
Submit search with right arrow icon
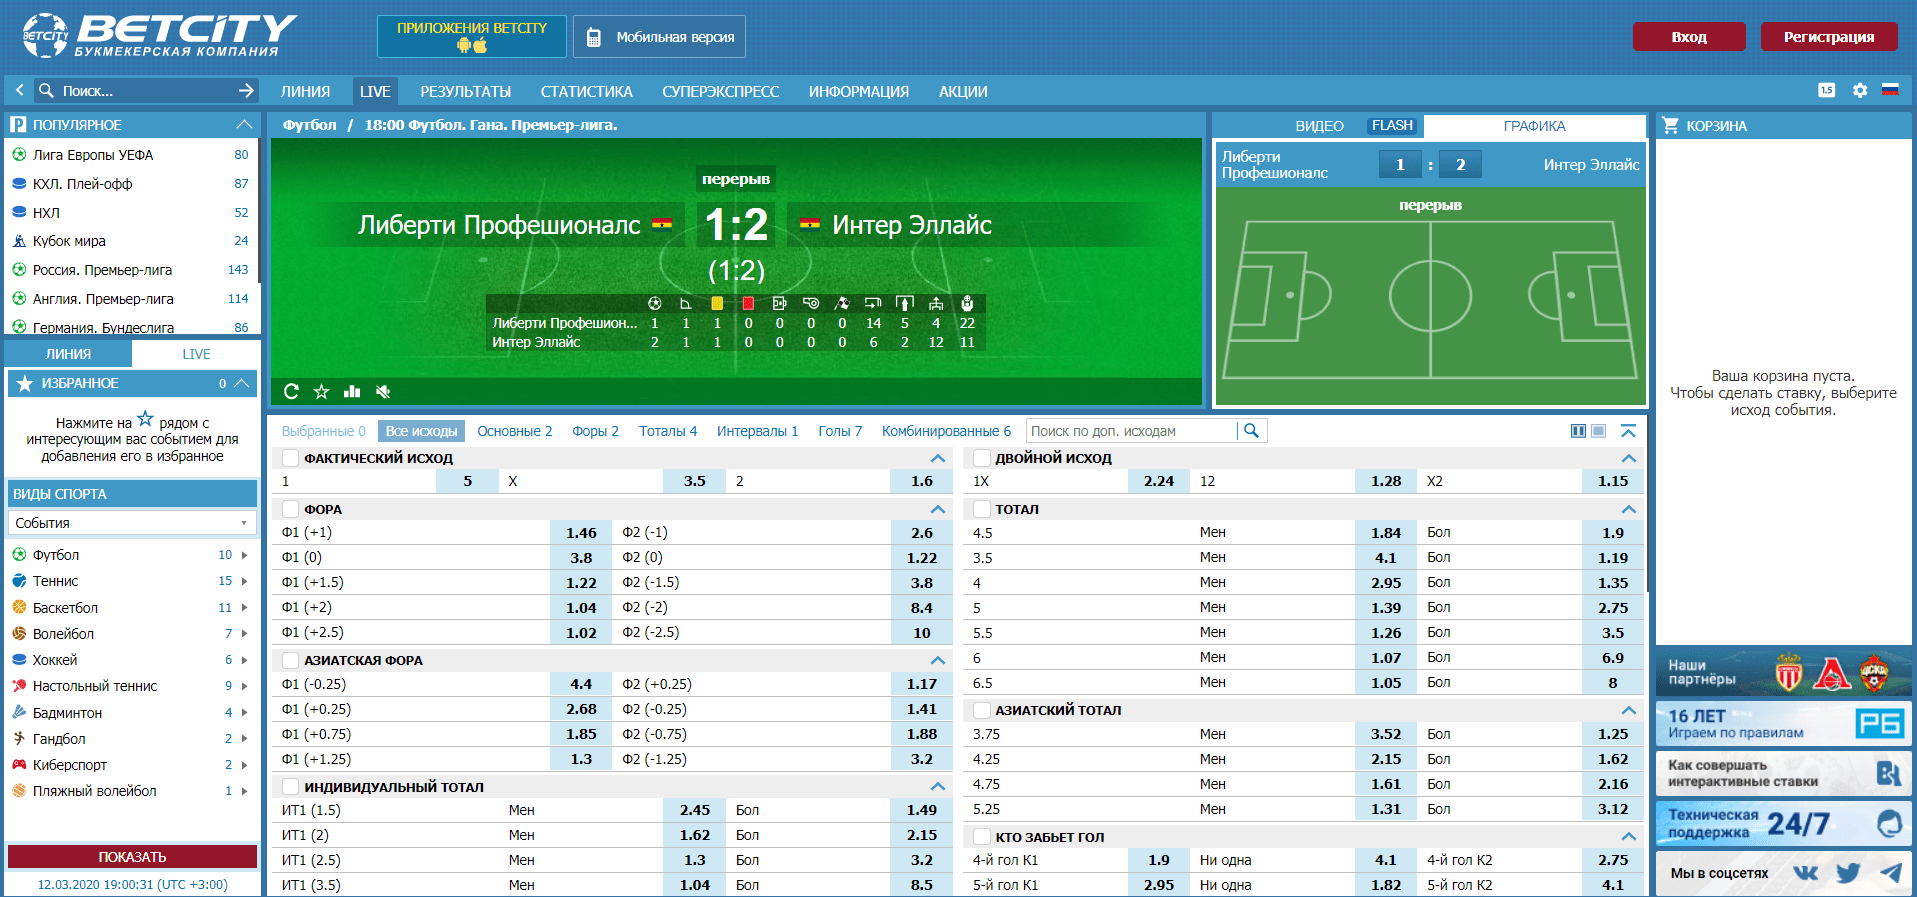(x=246, y=90)
